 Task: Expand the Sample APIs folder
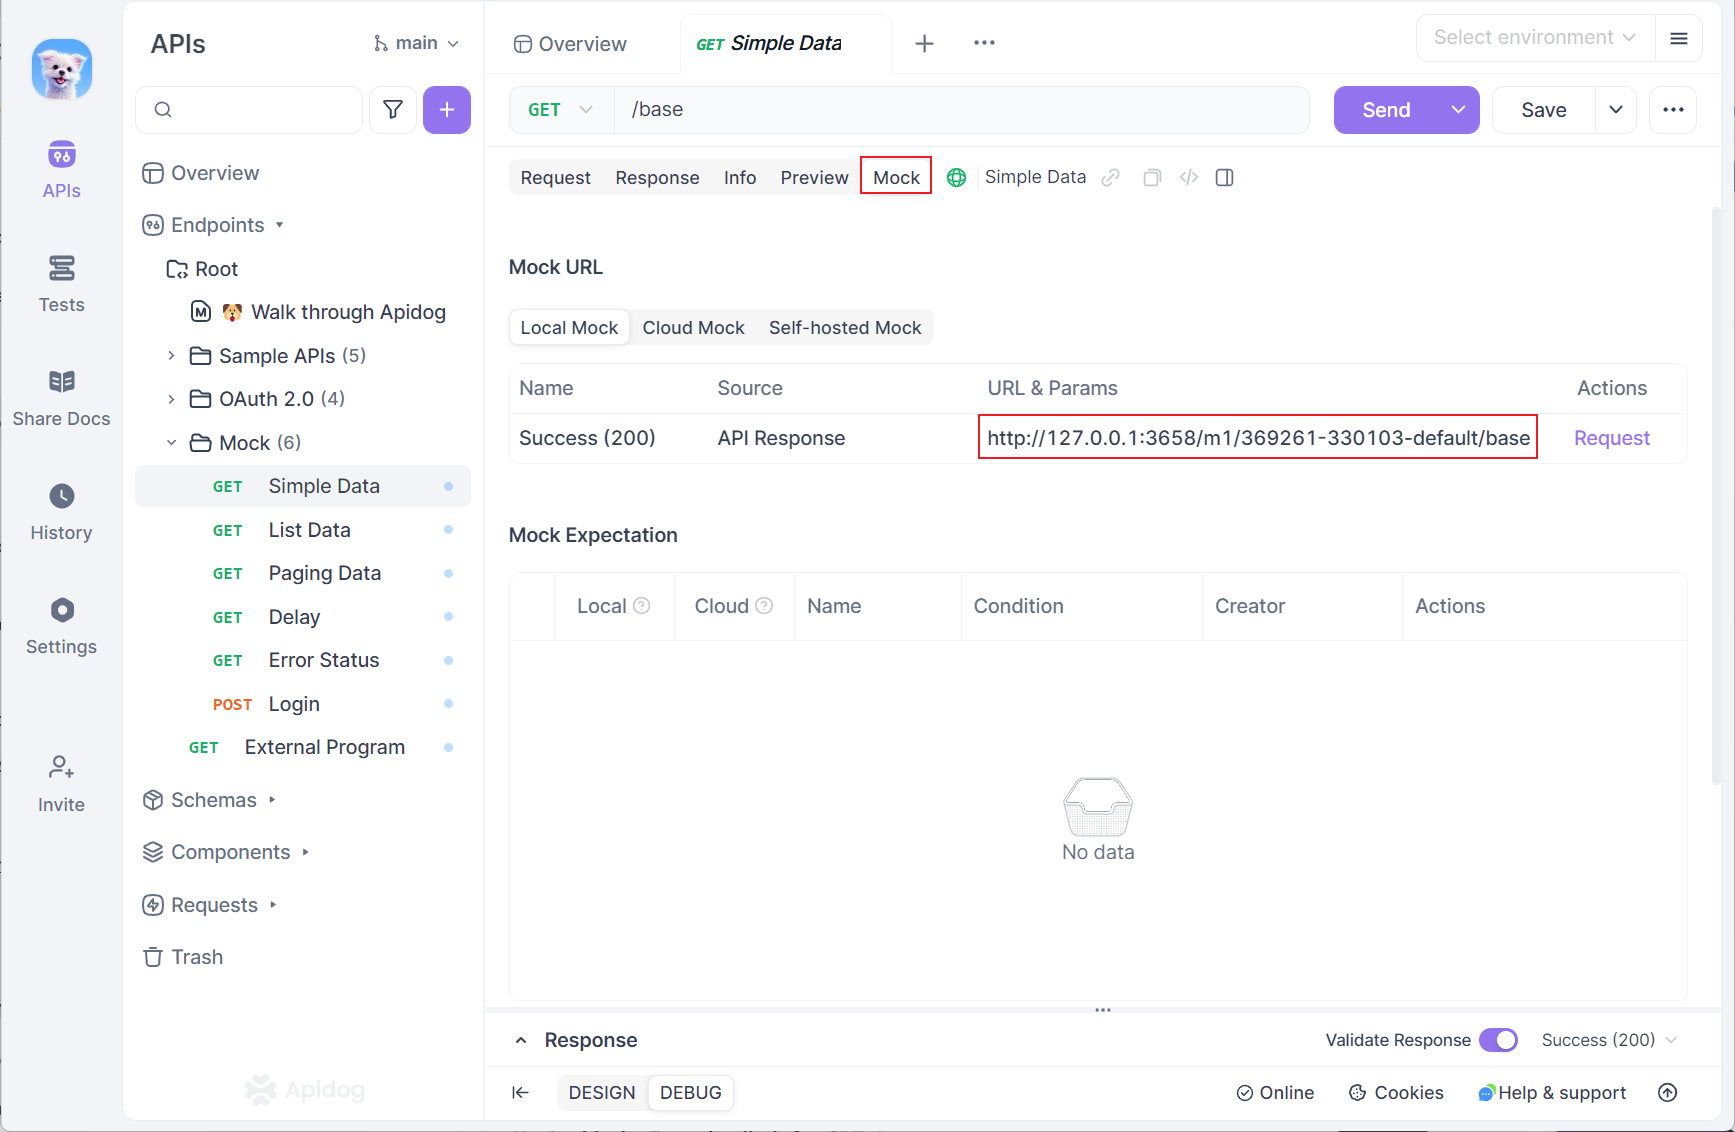[x=171, y=356]
